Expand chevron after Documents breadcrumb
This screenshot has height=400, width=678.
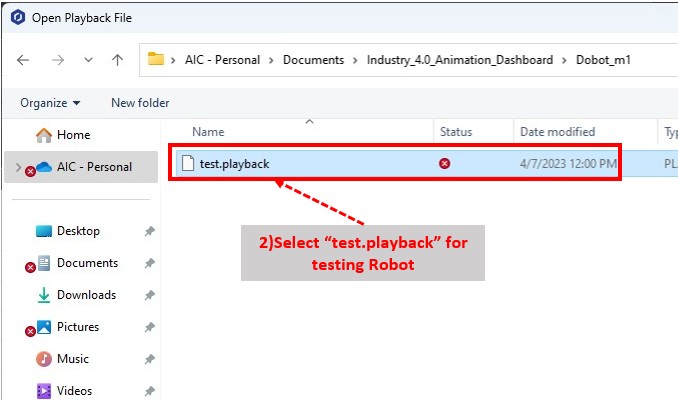tap(355, 60)
